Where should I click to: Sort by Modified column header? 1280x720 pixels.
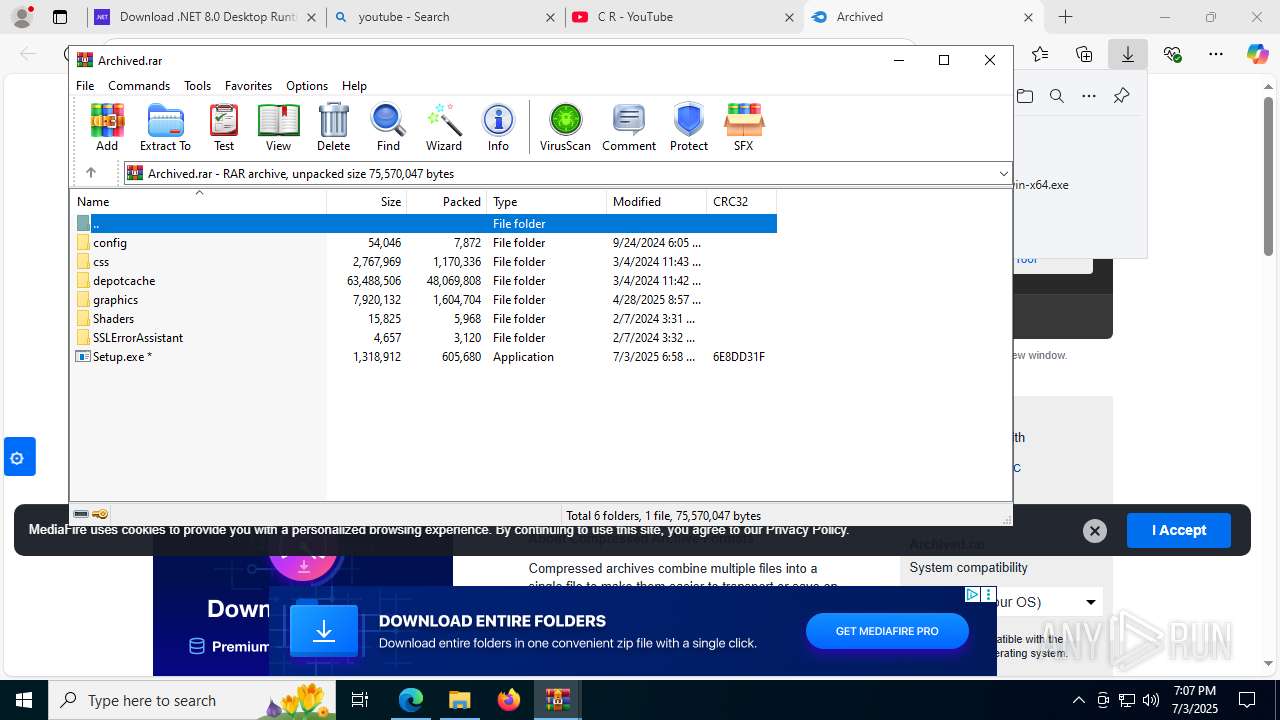pyautogui.click(x=657, y=202)
